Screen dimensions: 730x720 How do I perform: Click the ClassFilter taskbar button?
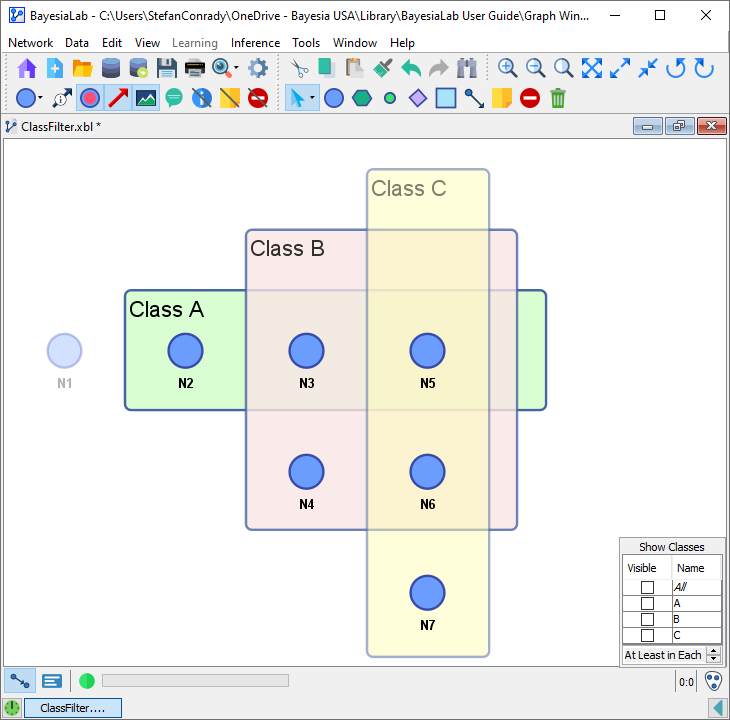(72, 708)
